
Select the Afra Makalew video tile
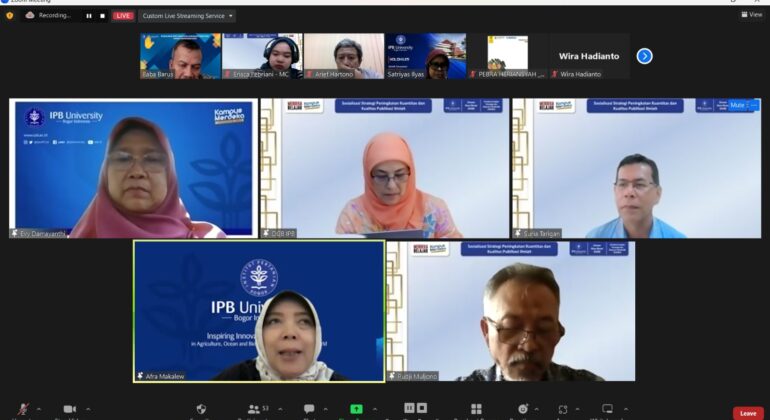259,311
